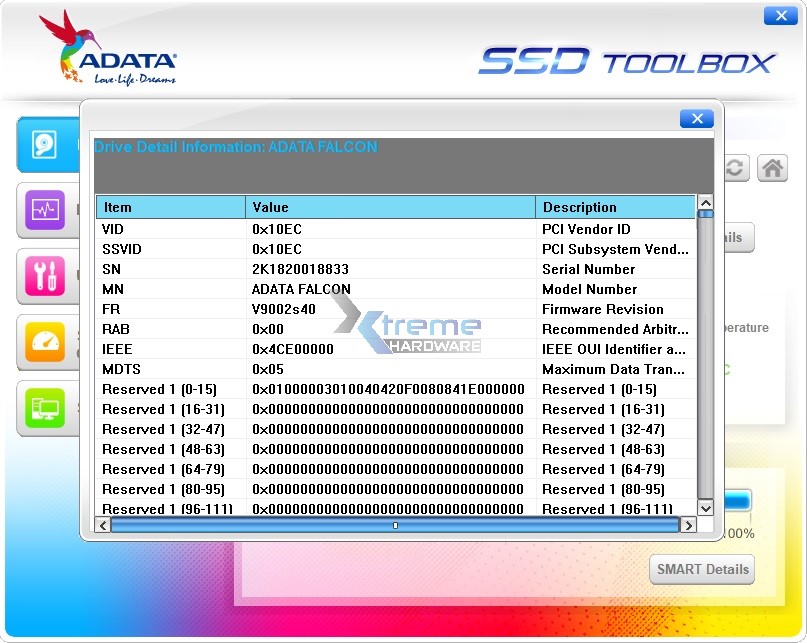Click the right arrow of the horizontal scrollbar
This screenshot has width=807, height=643.
pos(689,524)
